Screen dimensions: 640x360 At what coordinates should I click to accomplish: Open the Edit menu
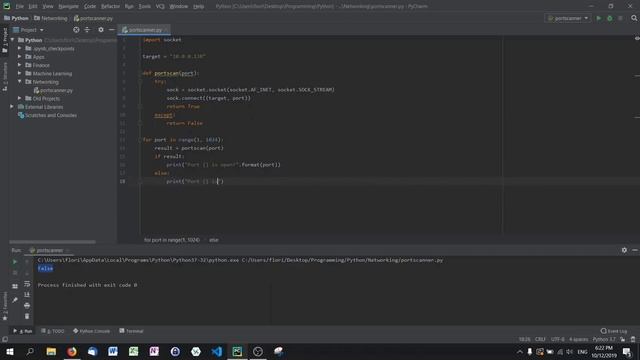pyautogui.click(x=33, y=7)
